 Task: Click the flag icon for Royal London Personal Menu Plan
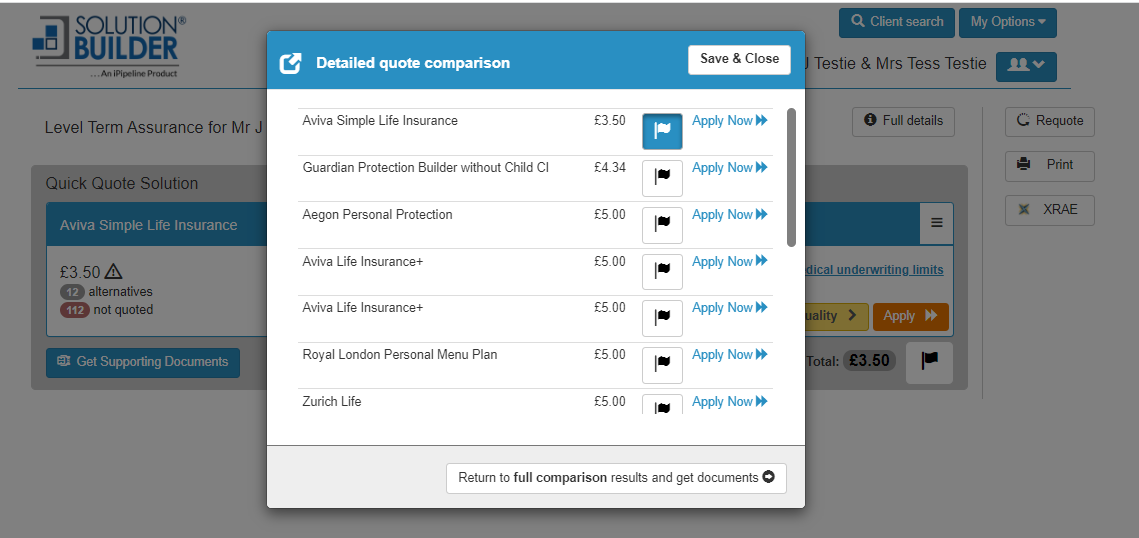662,365
